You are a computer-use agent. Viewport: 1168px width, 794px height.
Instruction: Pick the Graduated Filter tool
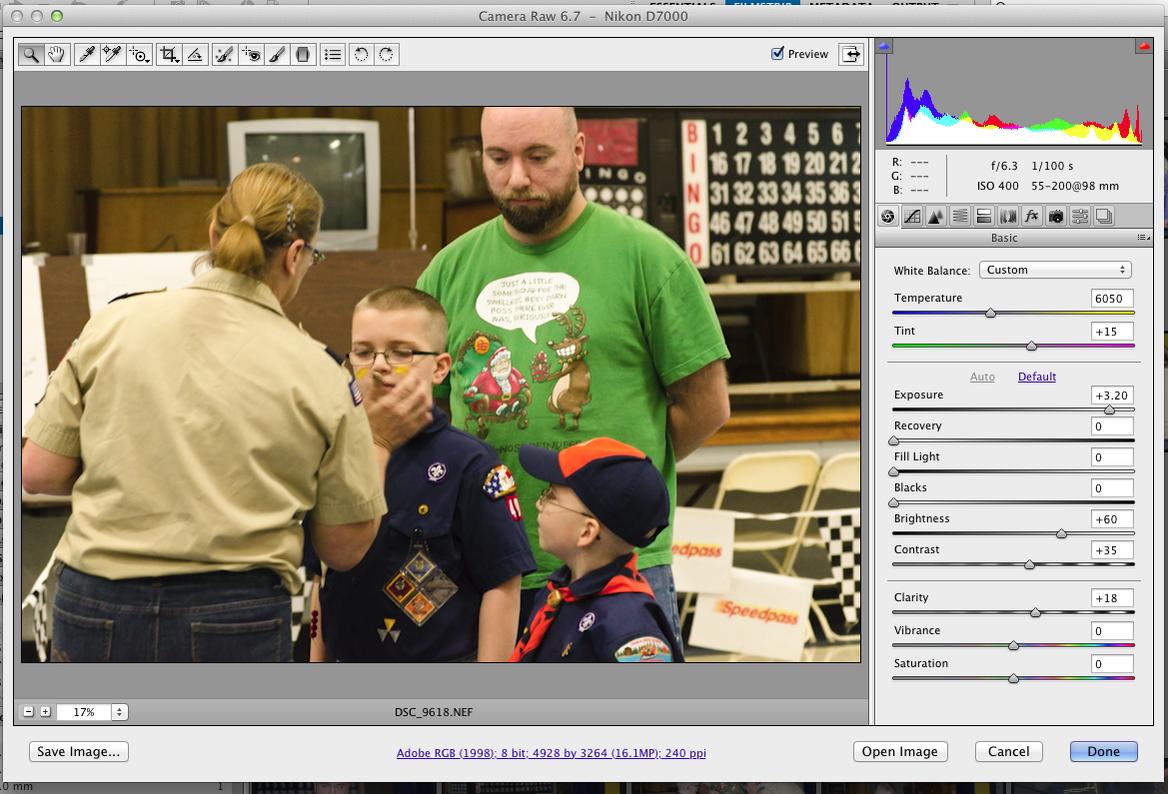coord(303,55)
